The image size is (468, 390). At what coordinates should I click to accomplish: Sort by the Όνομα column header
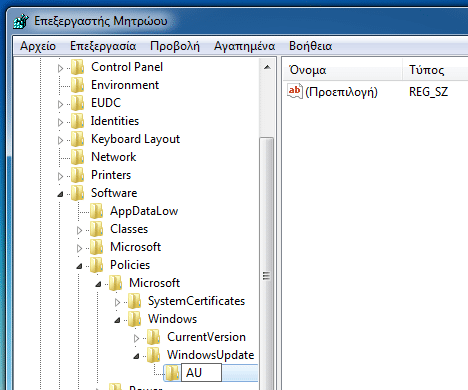[x=343, y=69]
